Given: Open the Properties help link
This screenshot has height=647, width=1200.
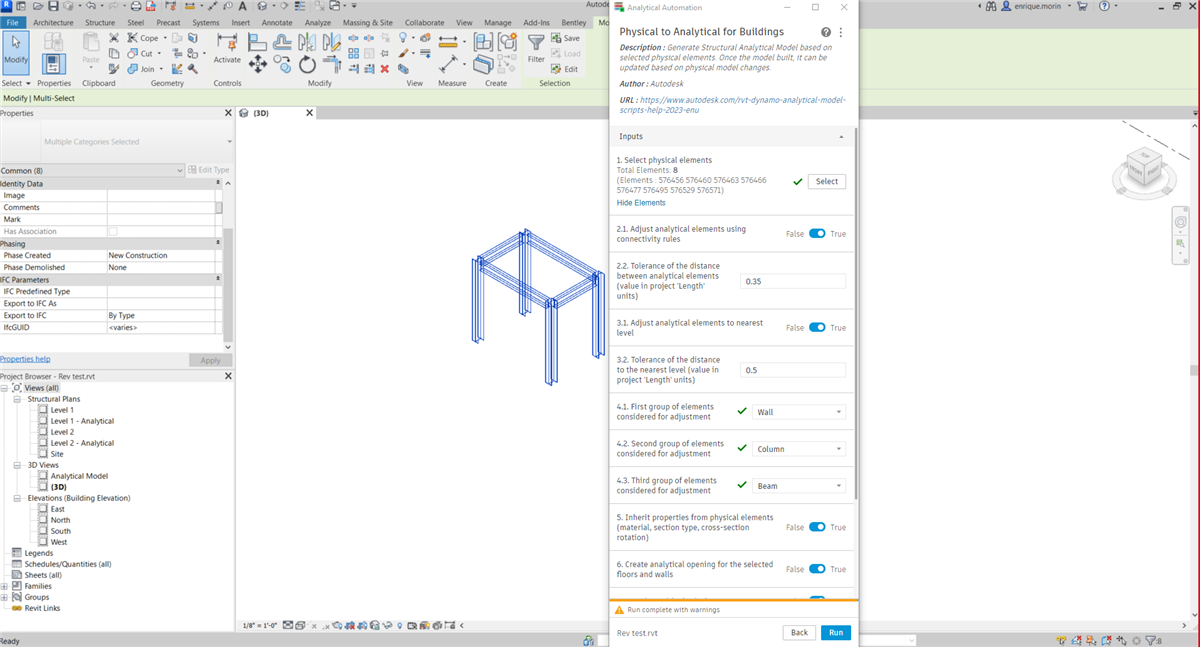Looking at the screenshot, I should (25, 359).
